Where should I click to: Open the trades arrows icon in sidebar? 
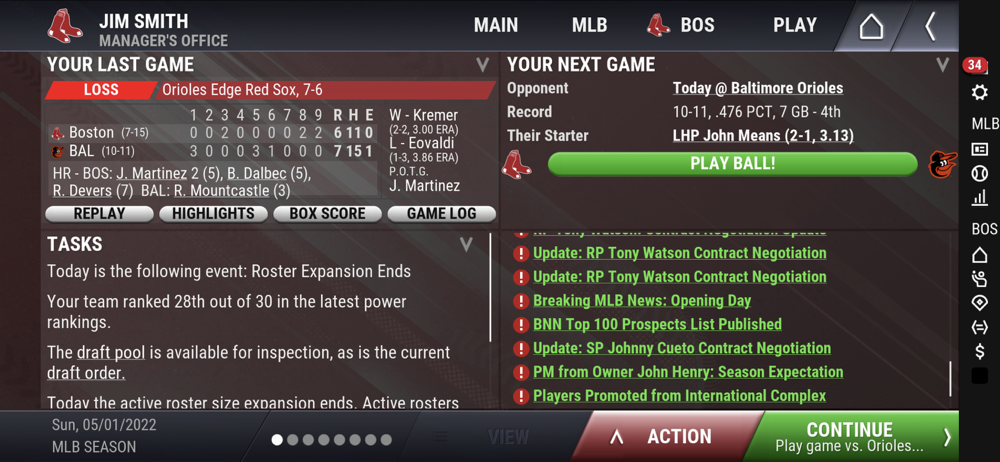click(x=979, y=327)
